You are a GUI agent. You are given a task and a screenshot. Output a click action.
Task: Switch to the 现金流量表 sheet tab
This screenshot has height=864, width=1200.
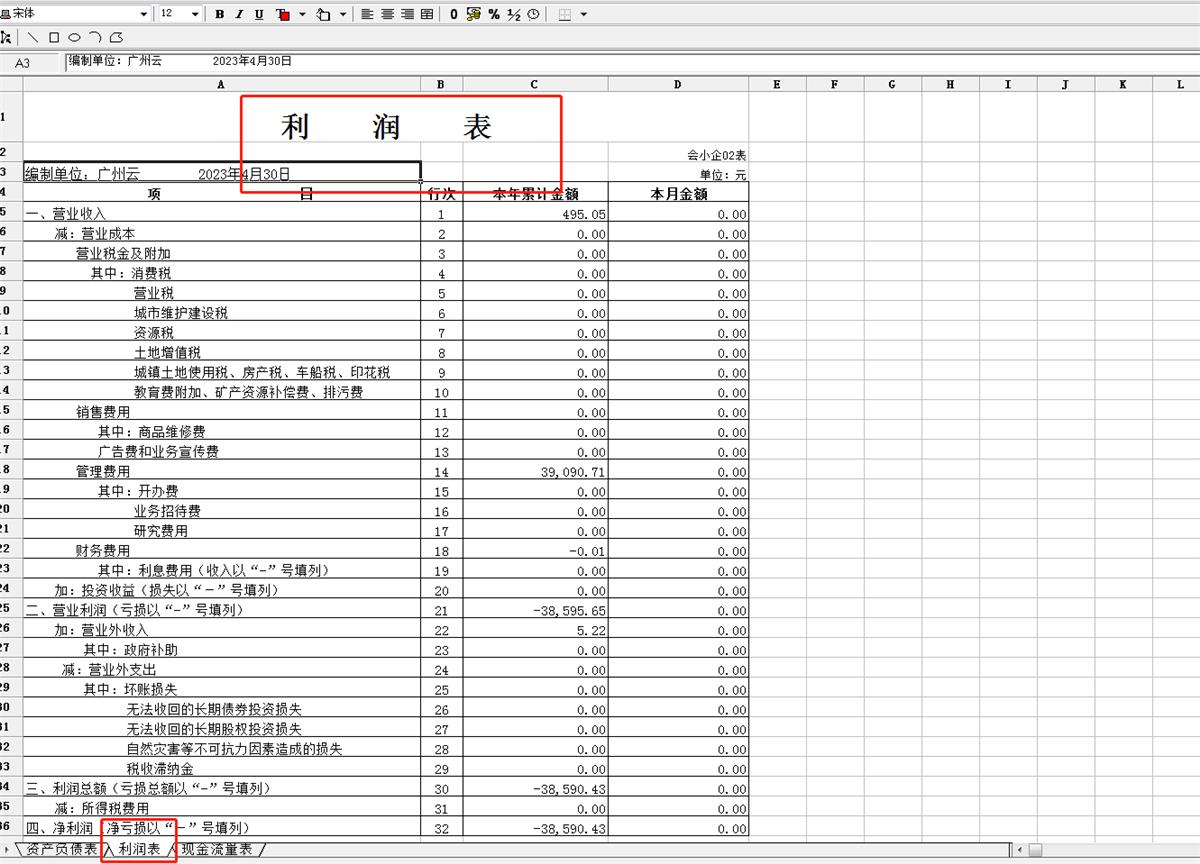tap(216, 849)
